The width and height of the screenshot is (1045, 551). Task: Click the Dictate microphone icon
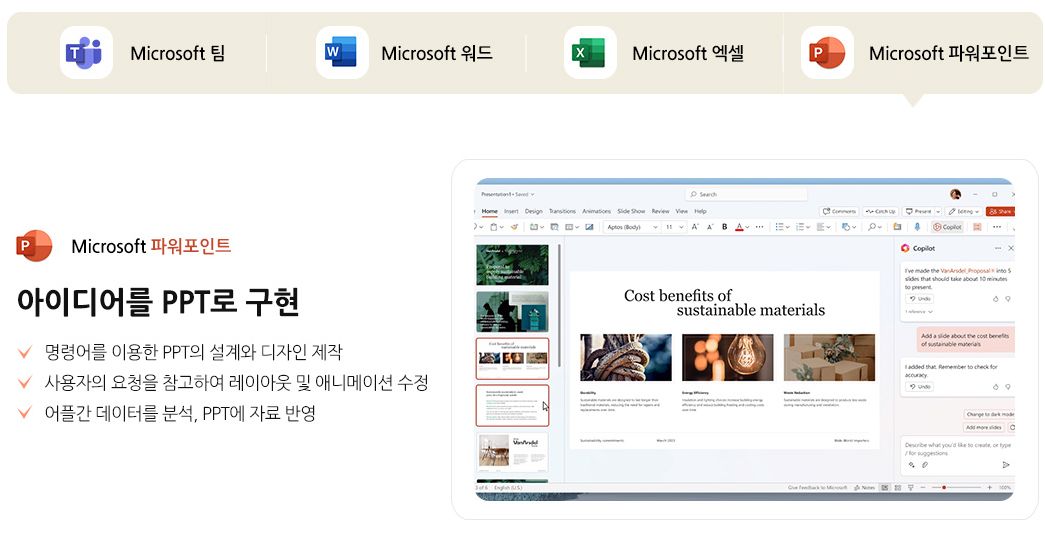917,227
